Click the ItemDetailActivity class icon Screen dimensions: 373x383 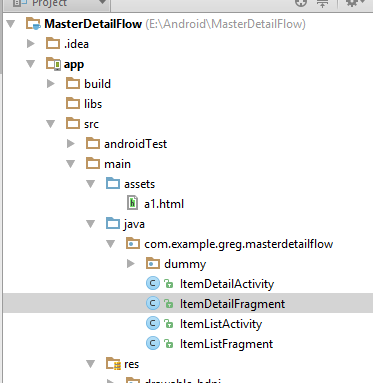pyautogui.click(x=153, y=284)
